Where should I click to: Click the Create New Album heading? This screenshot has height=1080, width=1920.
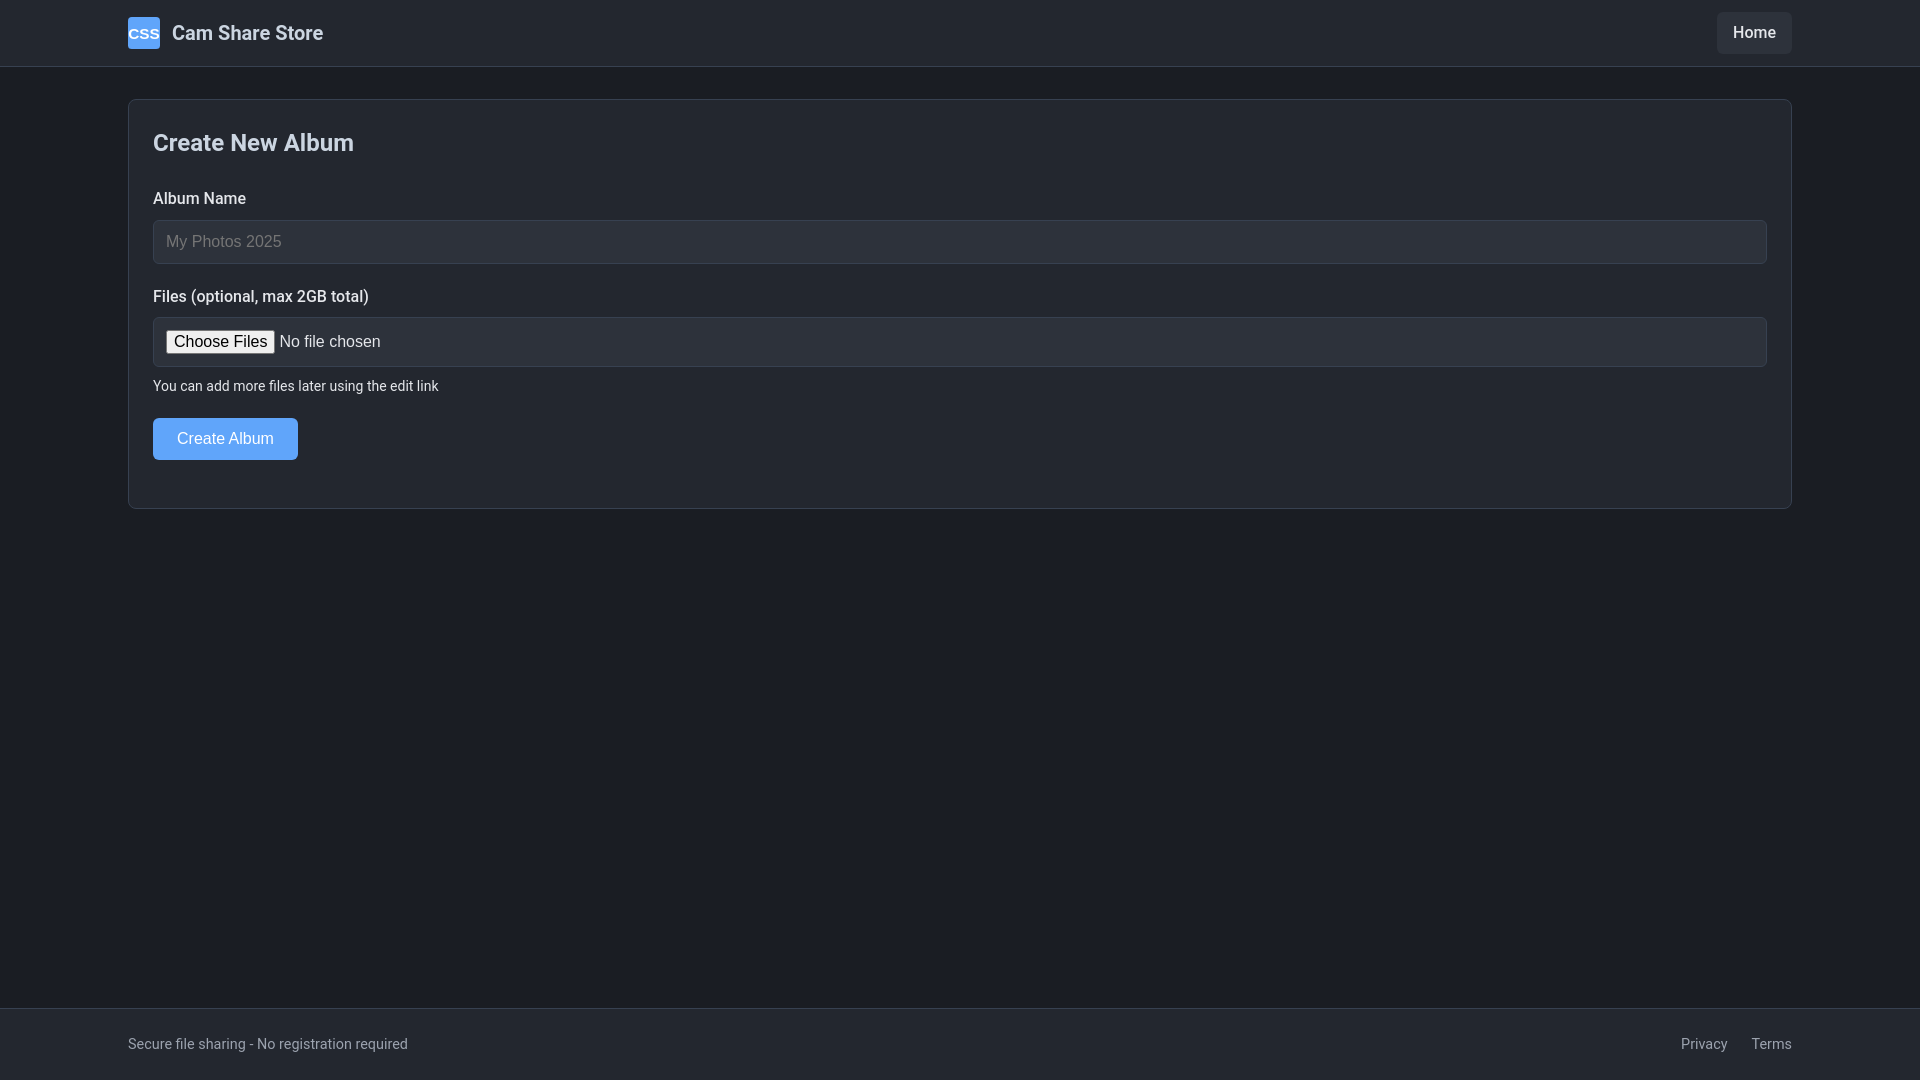pos(253,143)
